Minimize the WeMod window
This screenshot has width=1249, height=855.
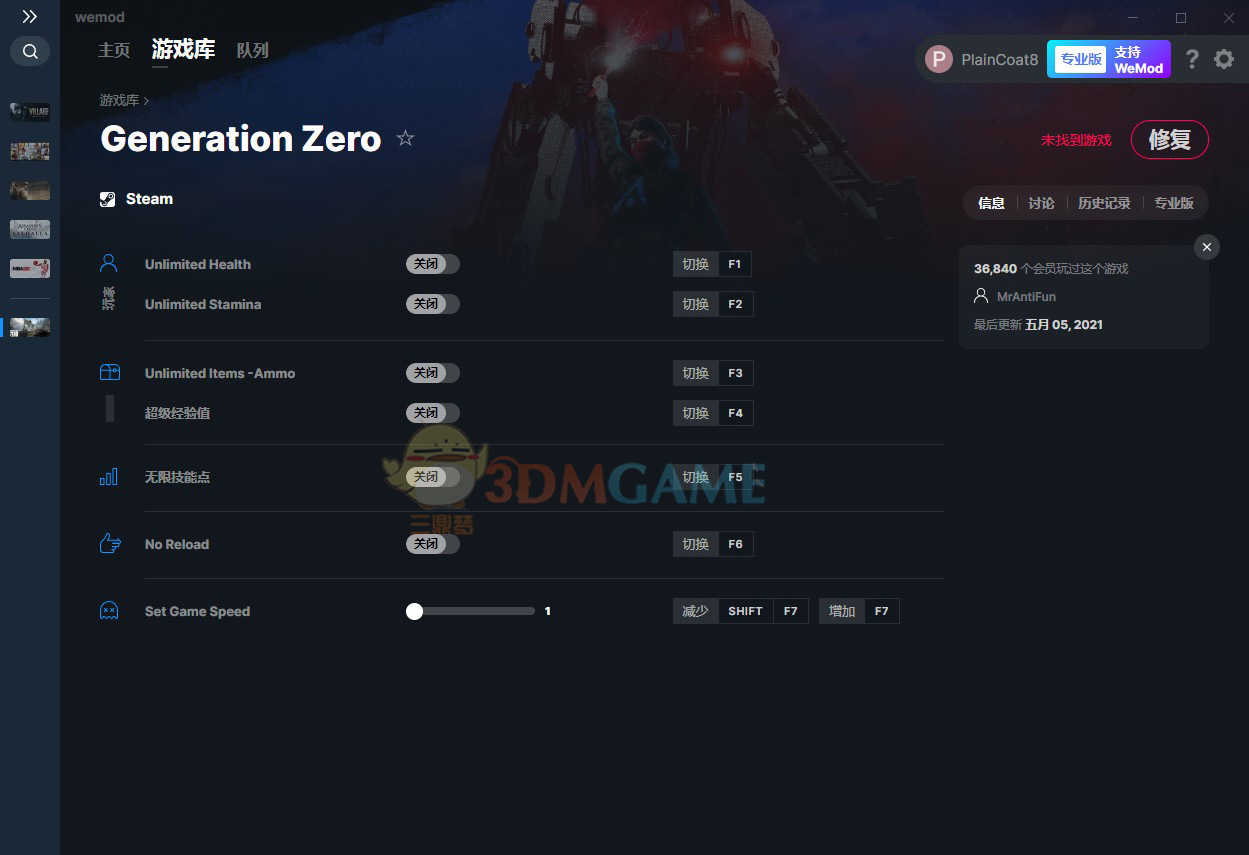(1133, 18)
